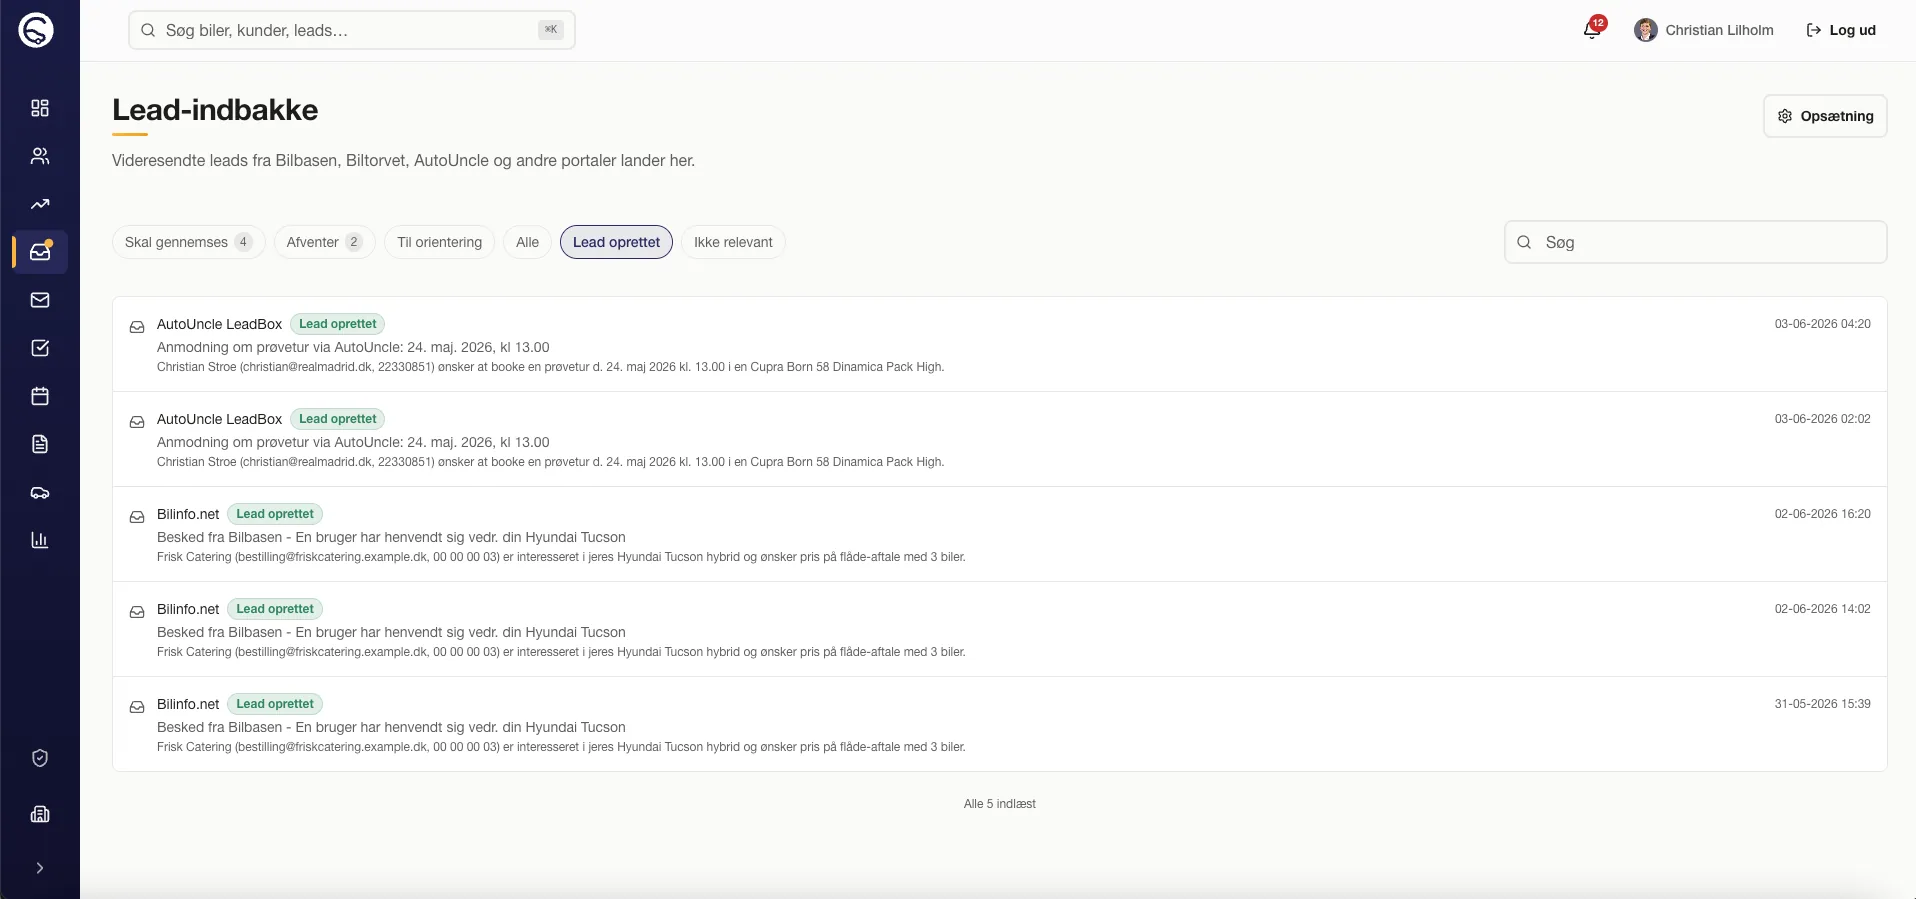The image size is (1916, 899).
Task: Click Lead oprettet badge on lead dated 14:02
Action: pyautogui.click(x=275, y=609)
